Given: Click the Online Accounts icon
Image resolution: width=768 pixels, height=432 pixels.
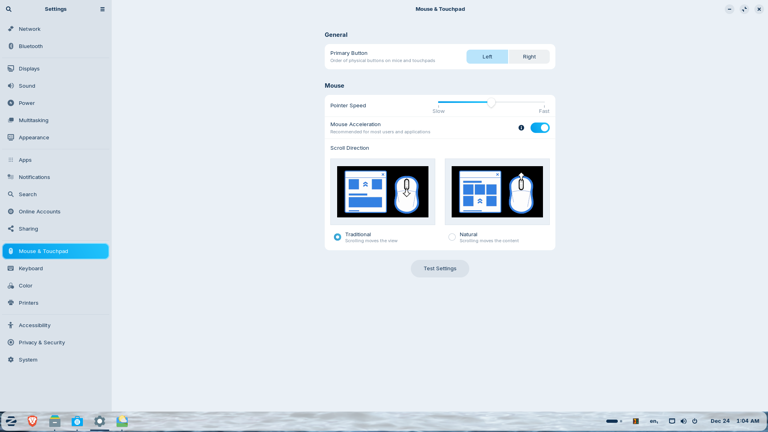Looking at the screenshot, I should tap(11, 212).
